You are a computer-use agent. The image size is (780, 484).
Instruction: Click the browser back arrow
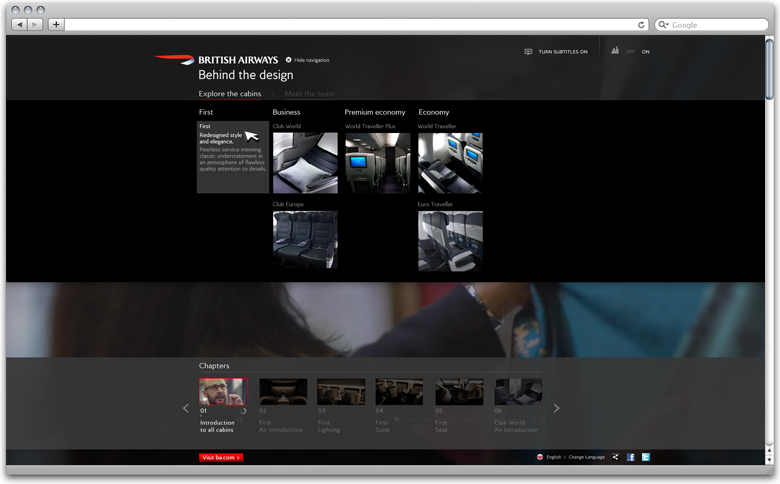[20, 24]
